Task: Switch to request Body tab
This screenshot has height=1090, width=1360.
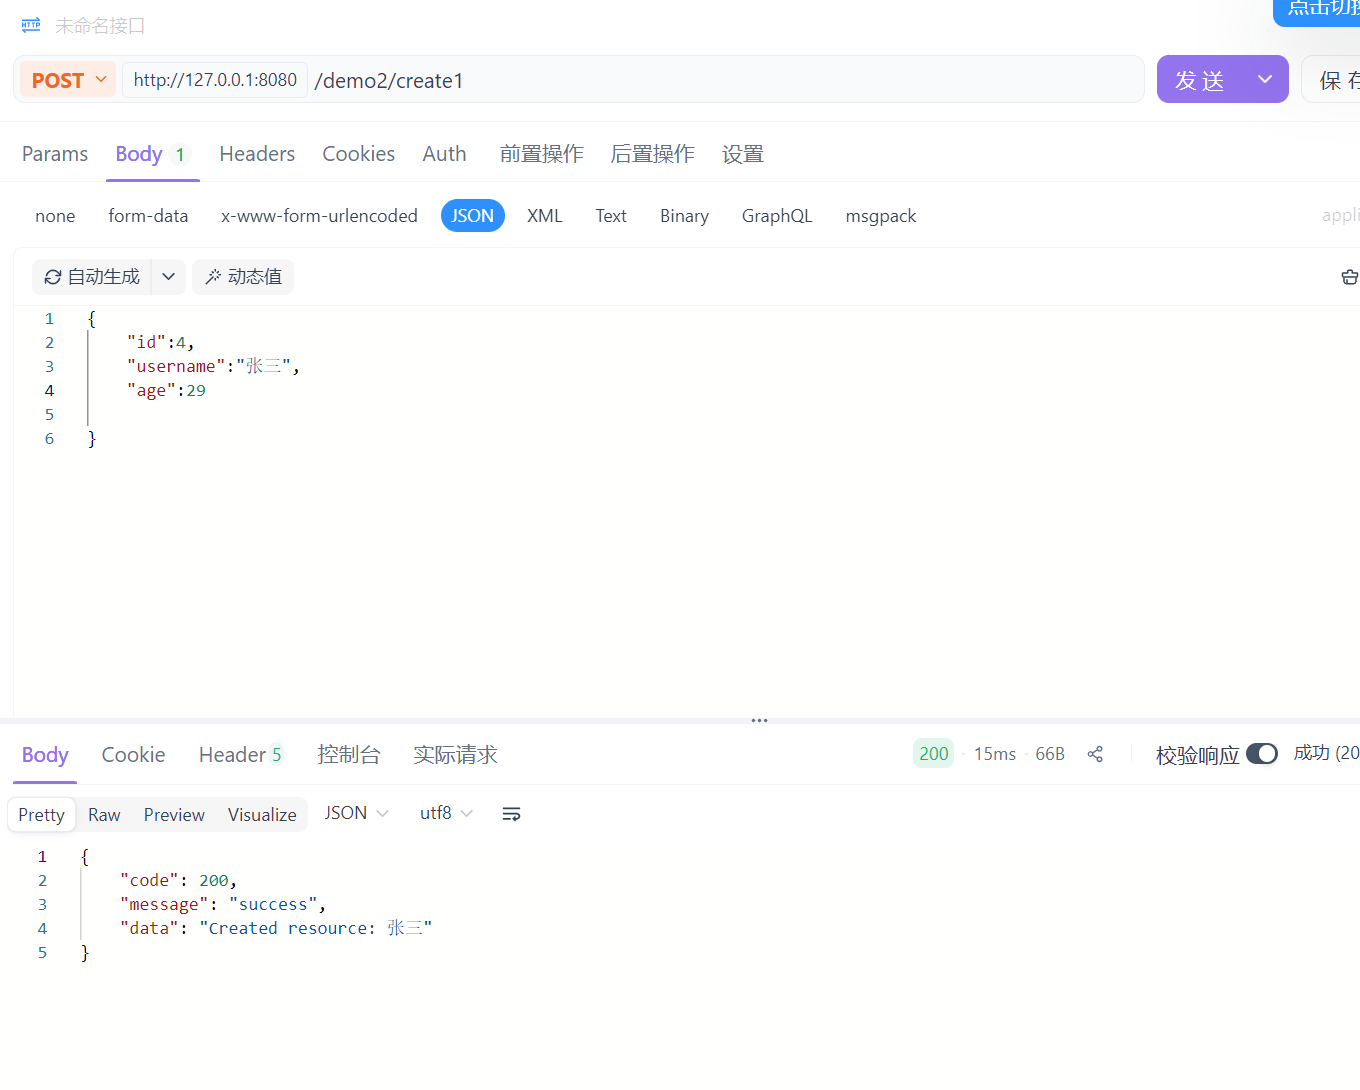Action: [152, 154]
